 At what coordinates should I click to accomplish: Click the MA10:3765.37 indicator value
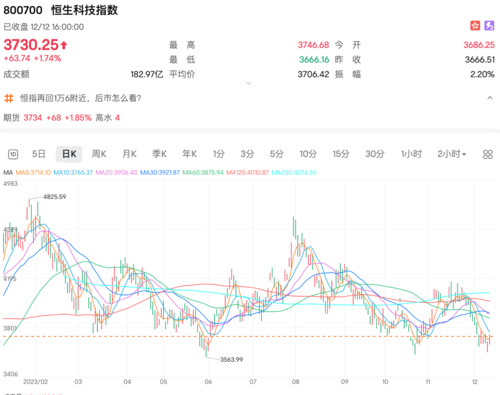(x=73, y=173)
